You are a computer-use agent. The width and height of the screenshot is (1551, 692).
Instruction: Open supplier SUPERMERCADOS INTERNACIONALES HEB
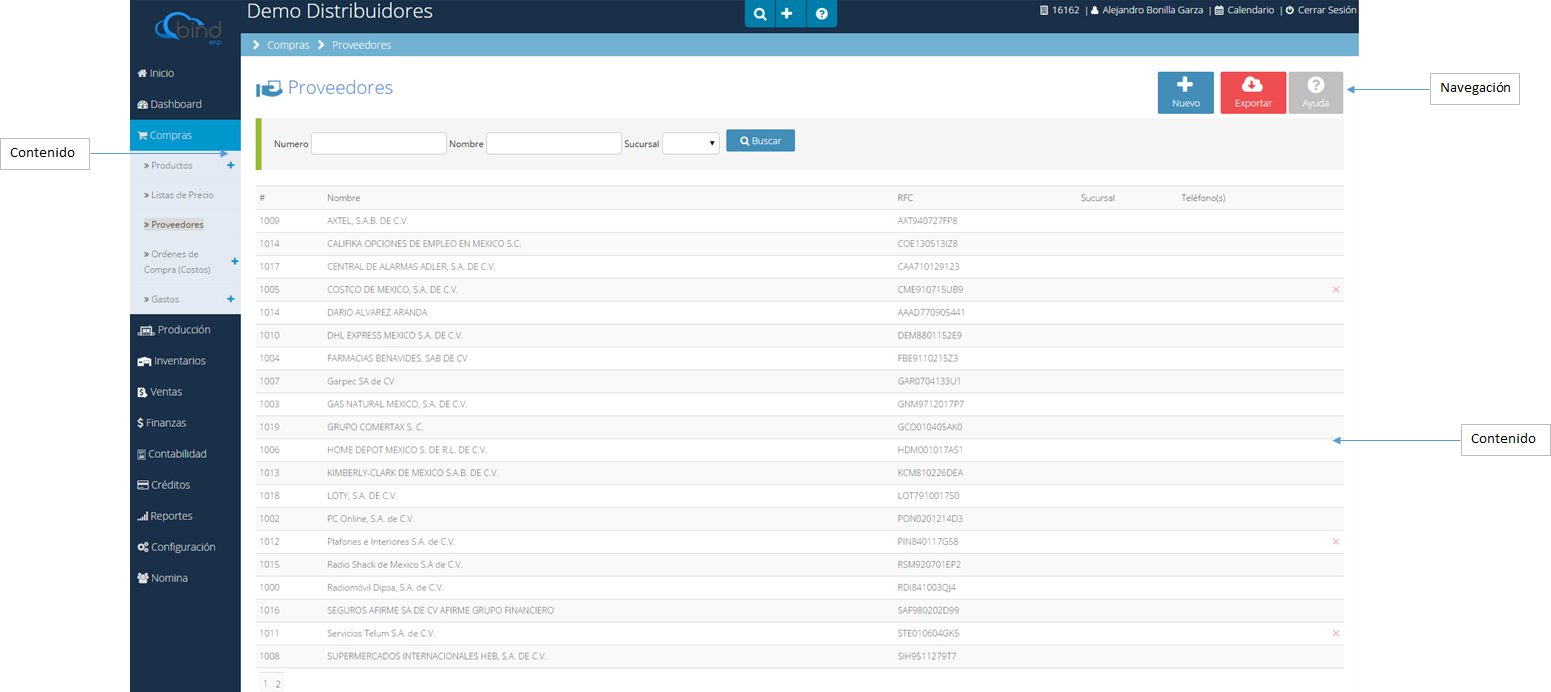pyautogui.click(x=437, y=657)
